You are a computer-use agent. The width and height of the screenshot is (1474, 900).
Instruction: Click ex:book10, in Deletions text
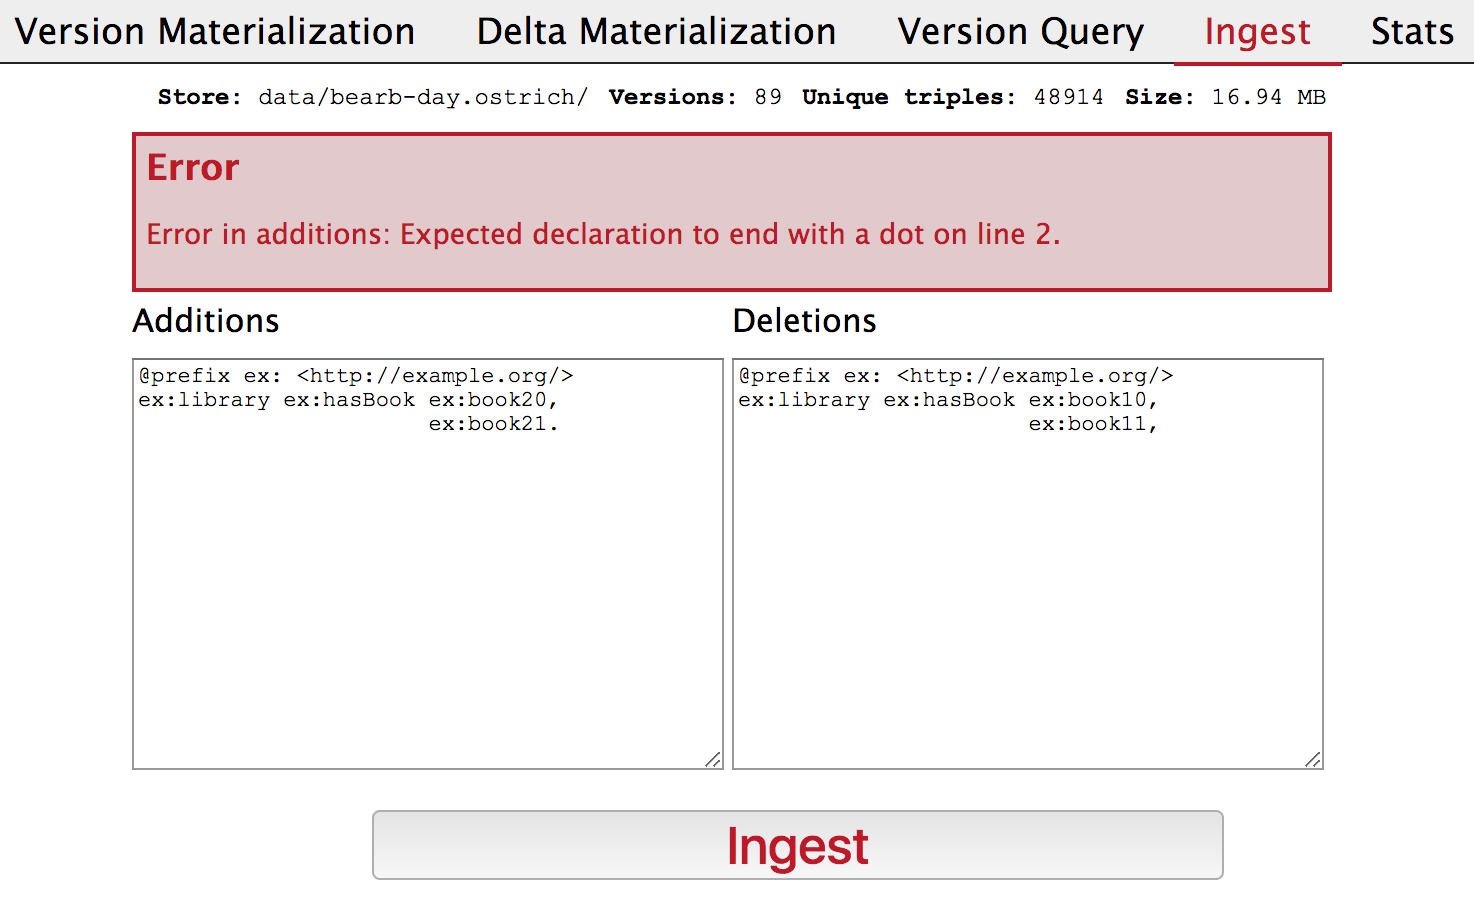click(1093, 400)
